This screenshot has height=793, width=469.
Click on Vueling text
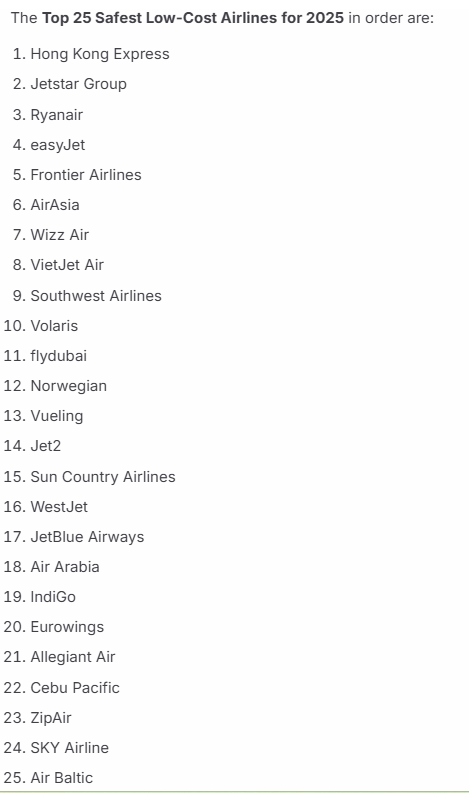pyautogui.click(x=57, y=416)
